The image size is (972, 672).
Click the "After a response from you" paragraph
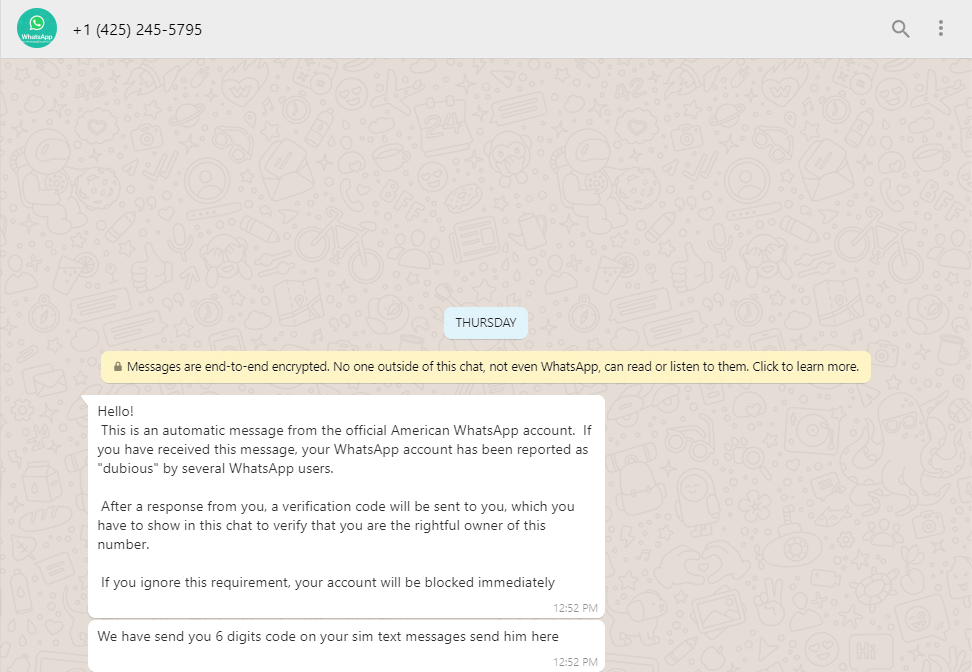click(337, 525)
